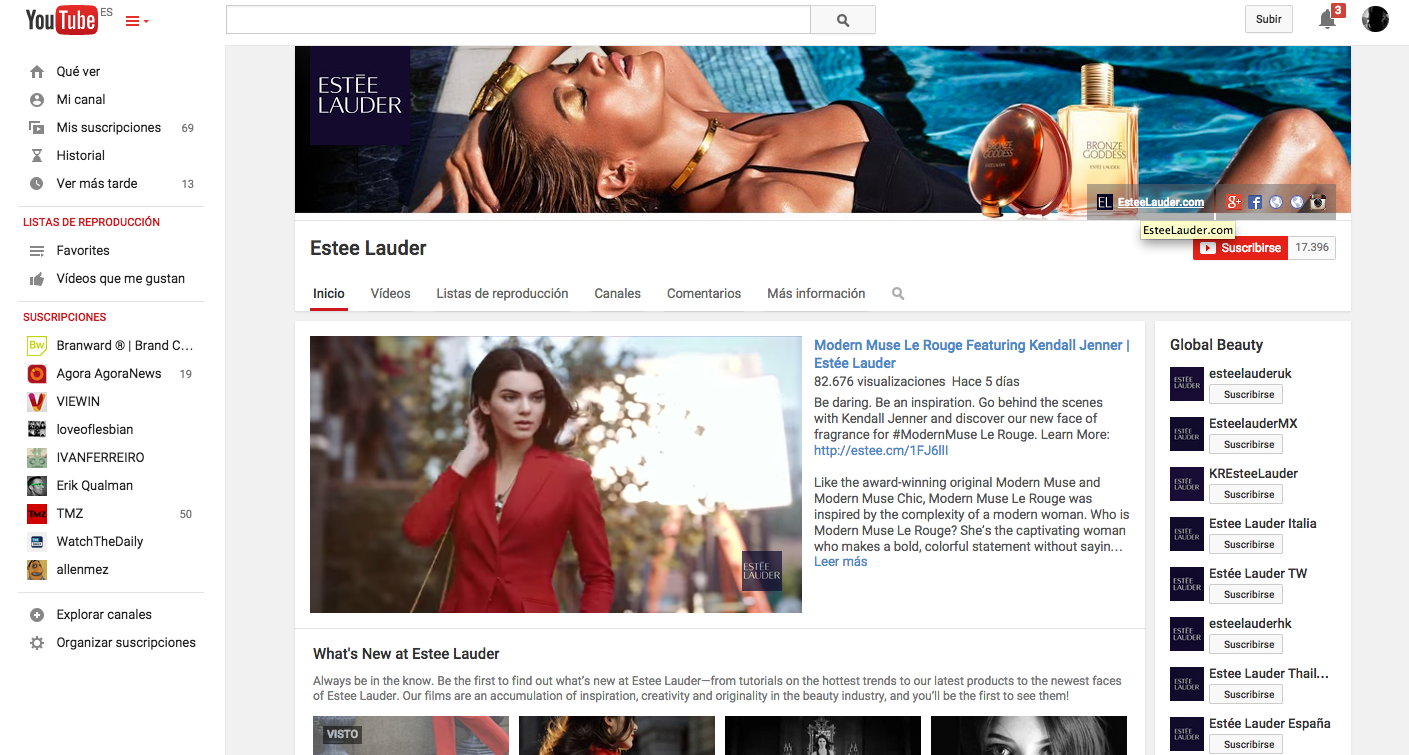The height and width of the screenshot is (755, 1409).
Task: Open the notifications bell
Action: (x=1327, y=19)
